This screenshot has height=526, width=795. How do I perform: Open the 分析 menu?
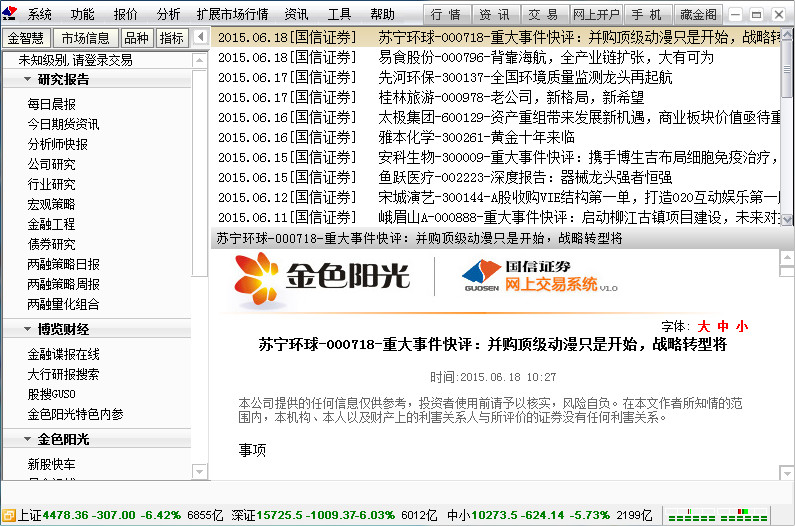[168, 14]
